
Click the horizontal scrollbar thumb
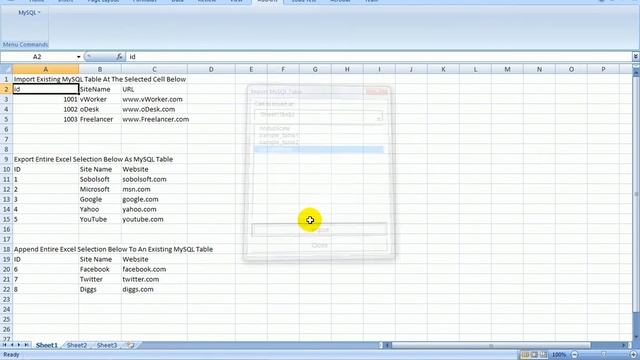(491, 345)
